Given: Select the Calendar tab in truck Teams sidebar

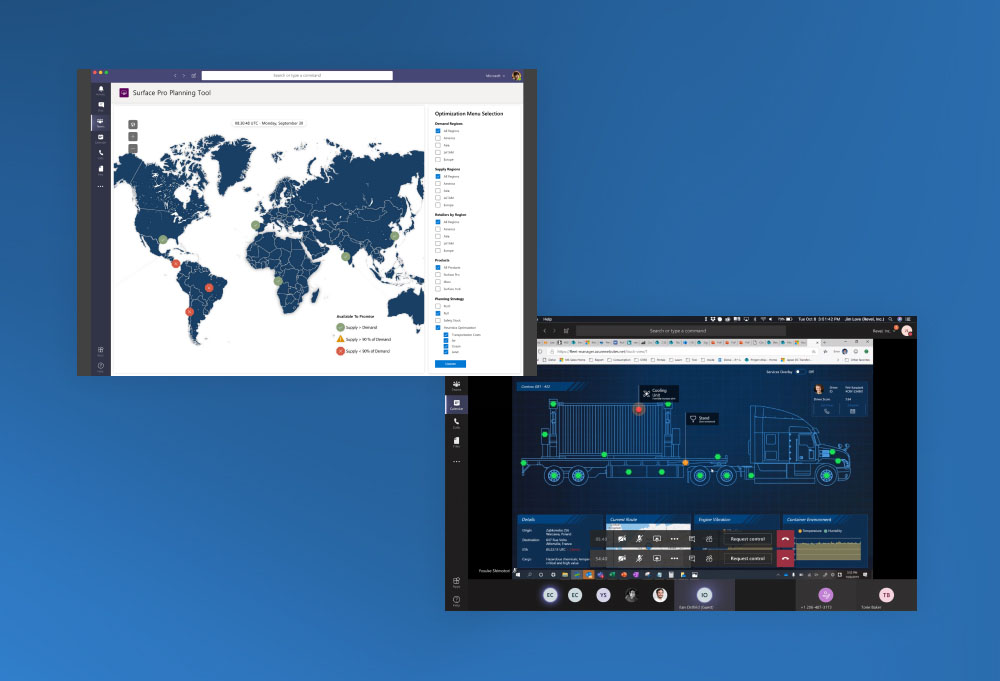Looking at the screenshot, I should click(x=456, y=404).
